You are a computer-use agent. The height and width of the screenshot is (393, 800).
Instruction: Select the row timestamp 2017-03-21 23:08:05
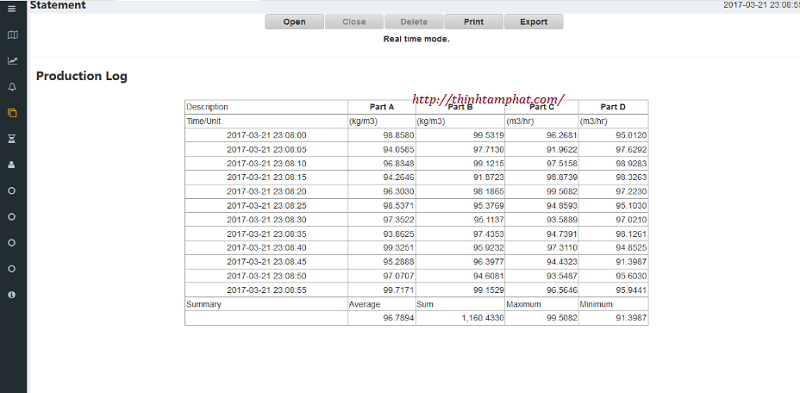[x=266, y=150]
